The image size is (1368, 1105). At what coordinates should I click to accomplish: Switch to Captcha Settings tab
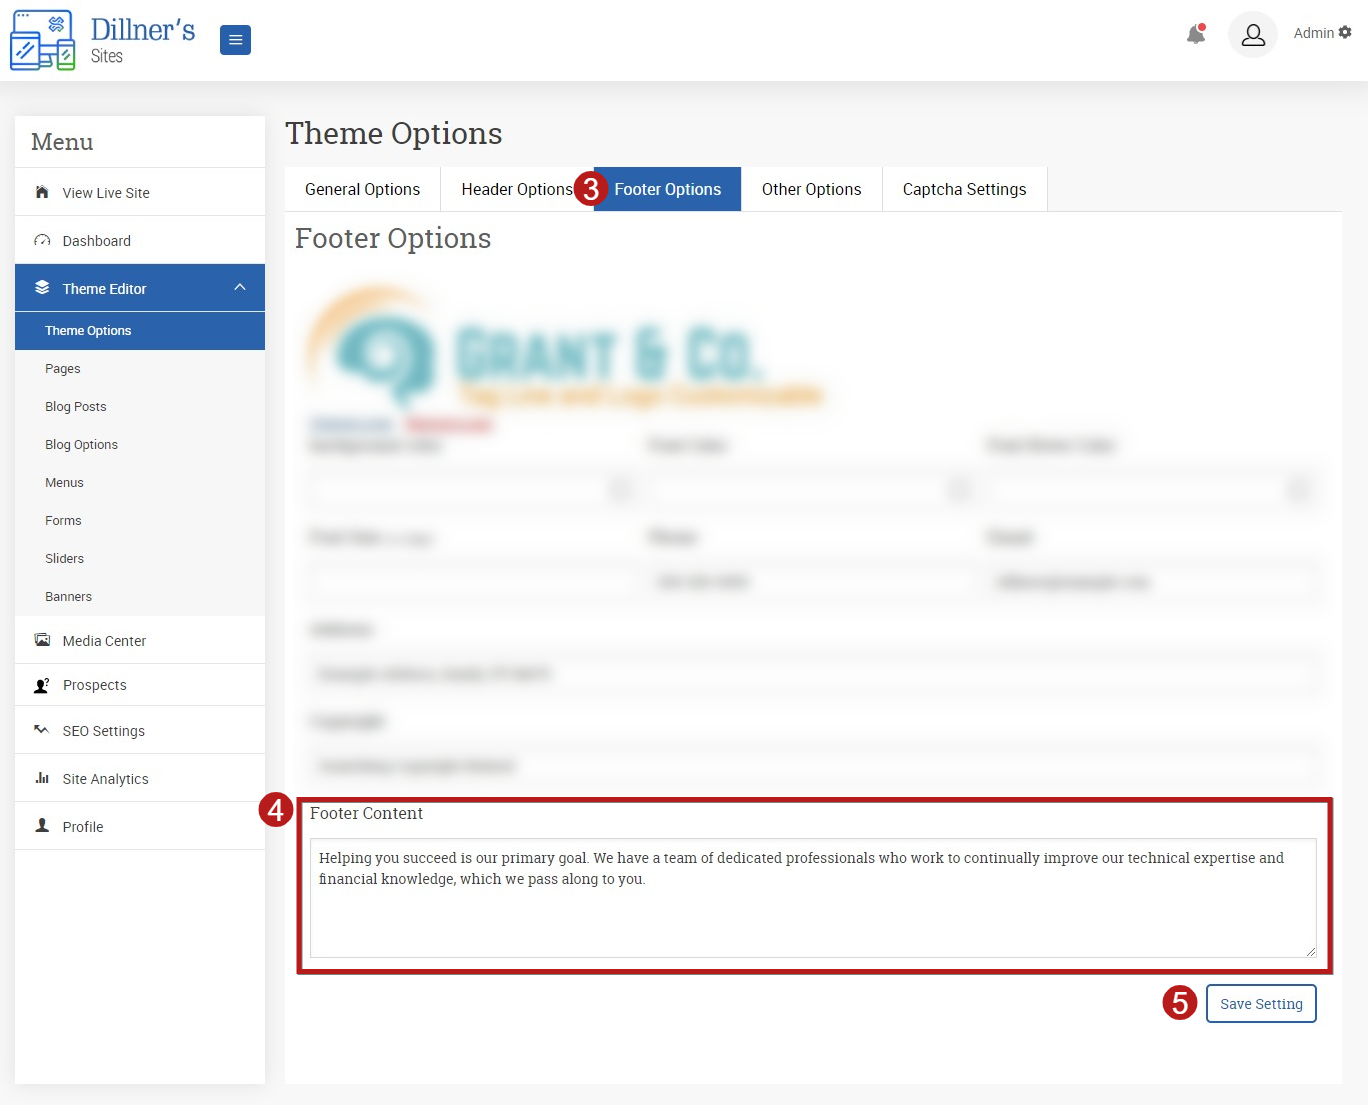964,189
